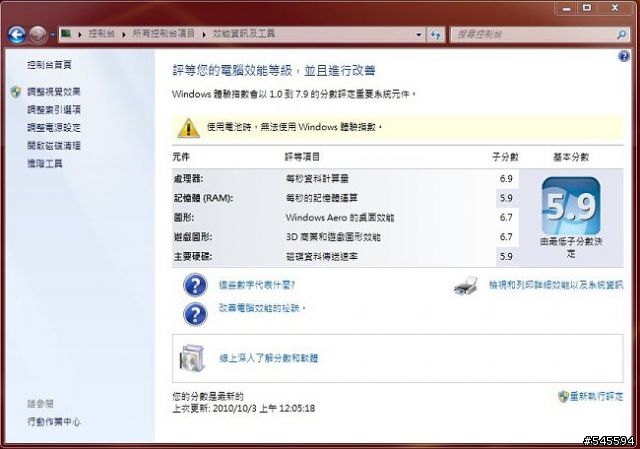Image resolution: width=640 pixels, height=449 pixels.
Task: Click the 記憶體 (RAM) row label
Action: [x=203, y=198]
